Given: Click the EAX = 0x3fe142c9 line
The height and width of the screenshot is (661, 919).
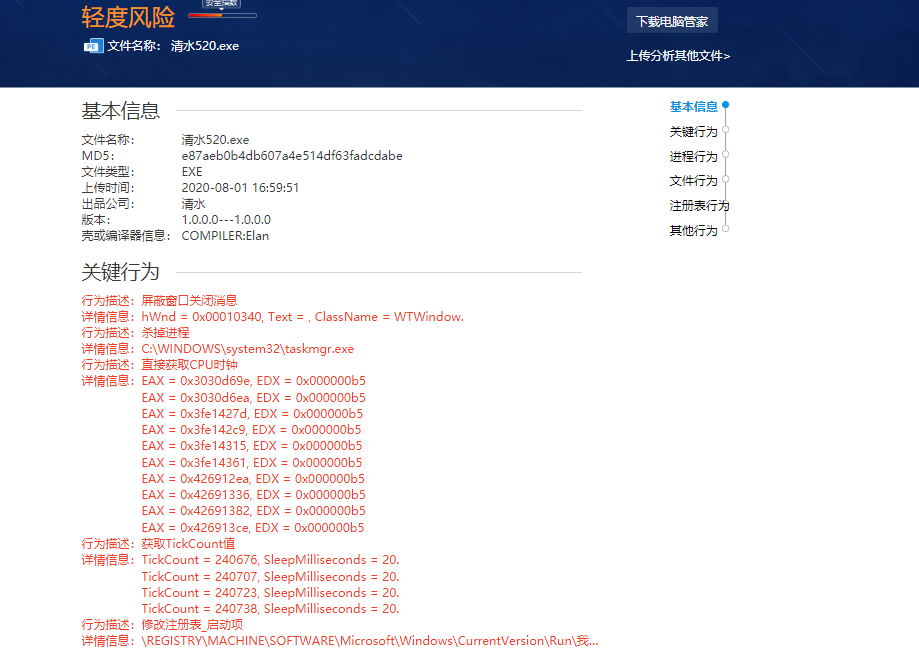Looking at the screenshot, I should pos(251,430).
